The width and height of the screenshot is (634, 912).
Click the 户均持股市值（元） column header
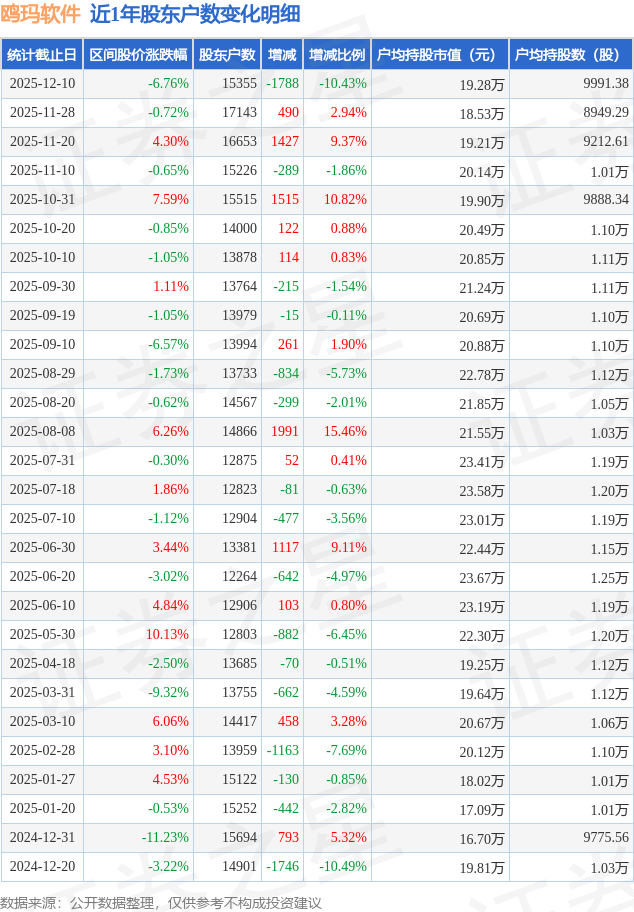click(x=439, y=55)
